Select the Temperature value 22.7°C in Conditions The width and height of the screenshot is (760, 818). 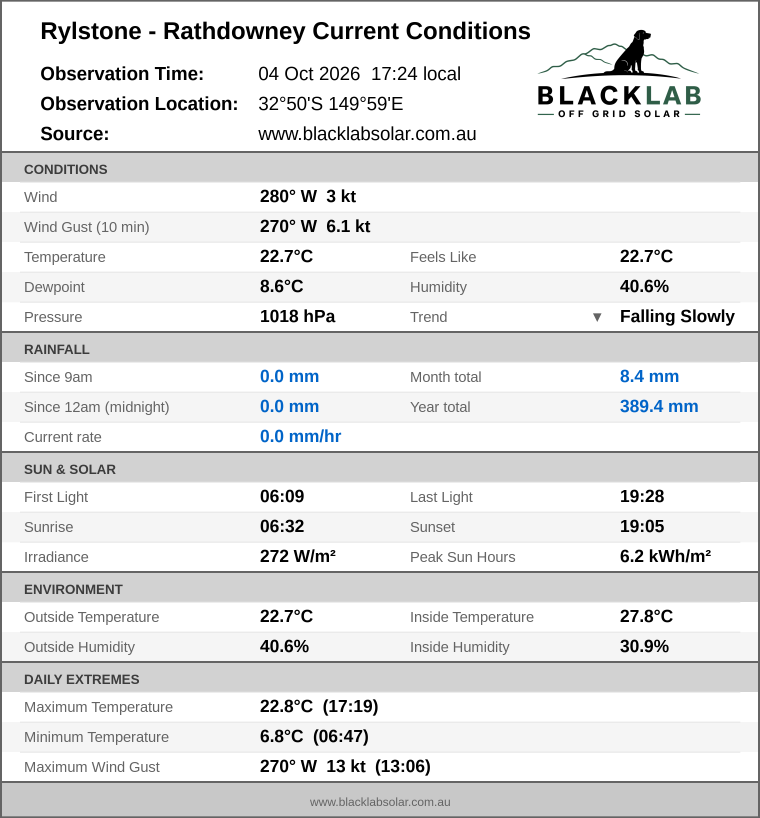point(286,257)
